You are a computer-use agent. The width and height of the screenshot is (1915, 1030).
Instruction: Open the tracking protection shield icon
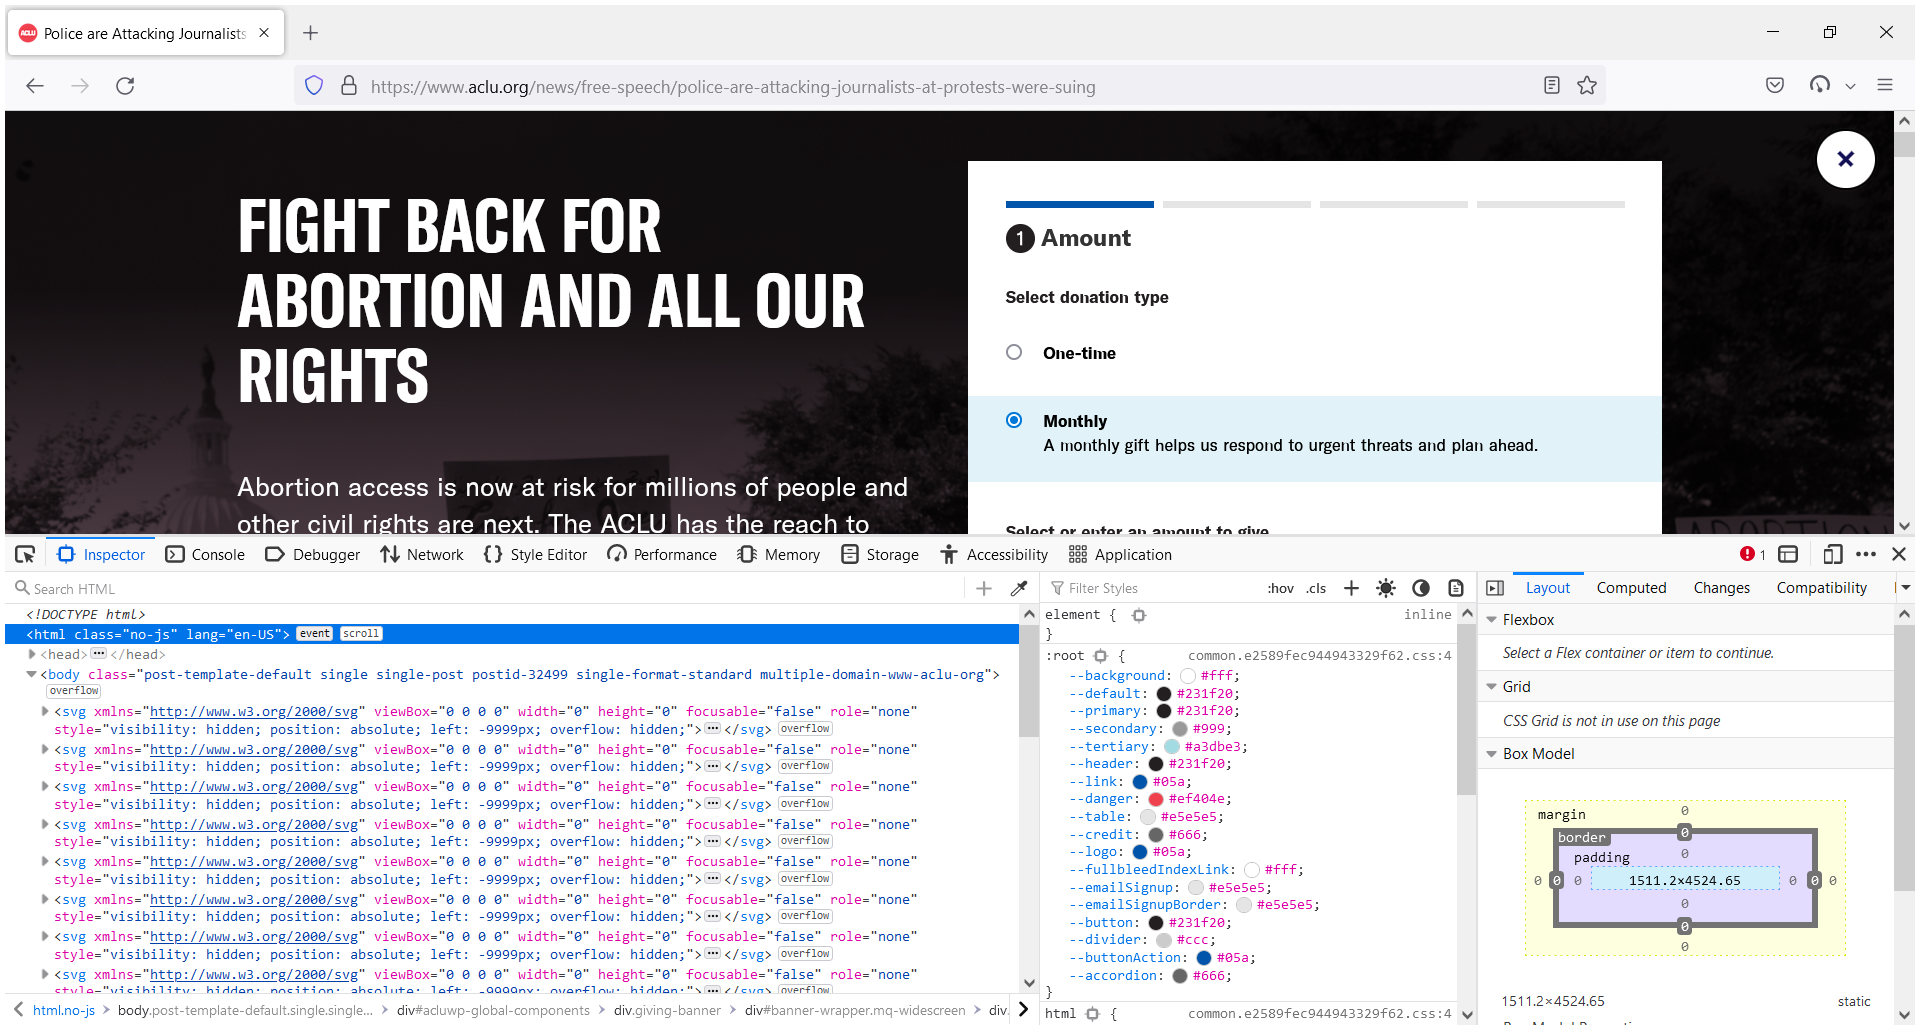pyautogui.click(x=314, y=86)
